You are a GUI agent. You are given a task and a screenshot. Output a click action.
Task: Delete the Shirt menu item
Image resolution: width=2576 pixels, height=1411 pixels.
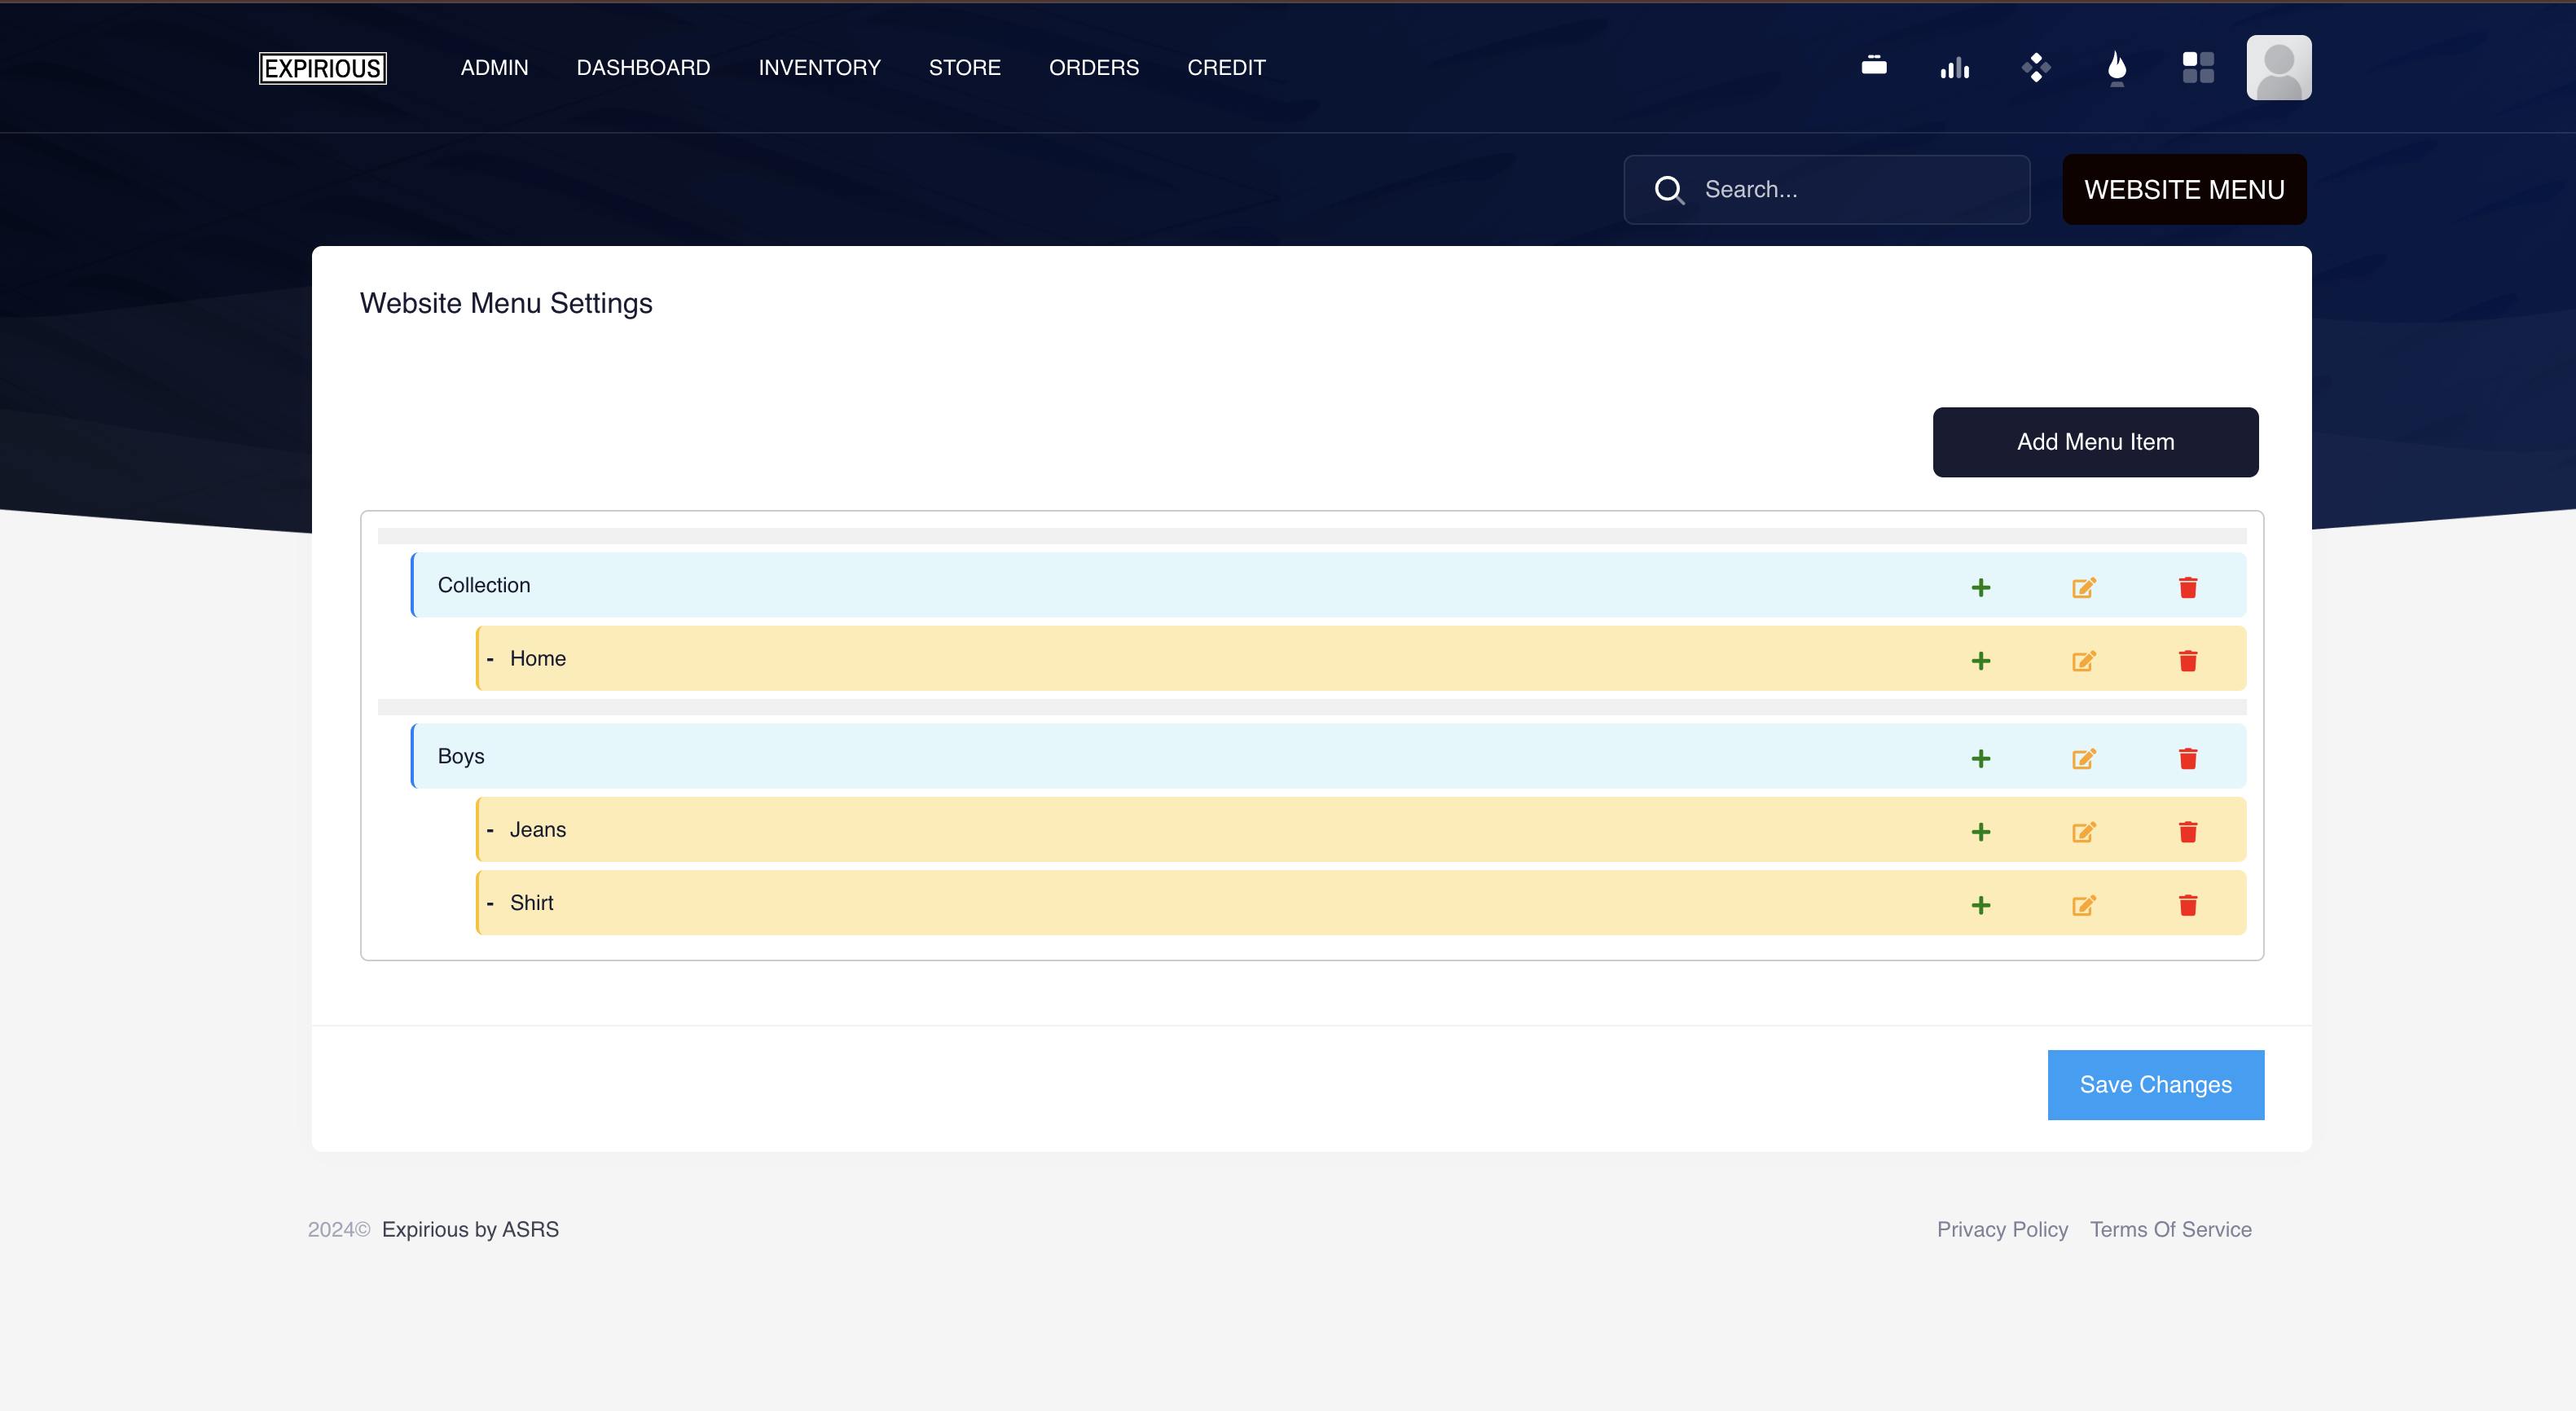2188,905
